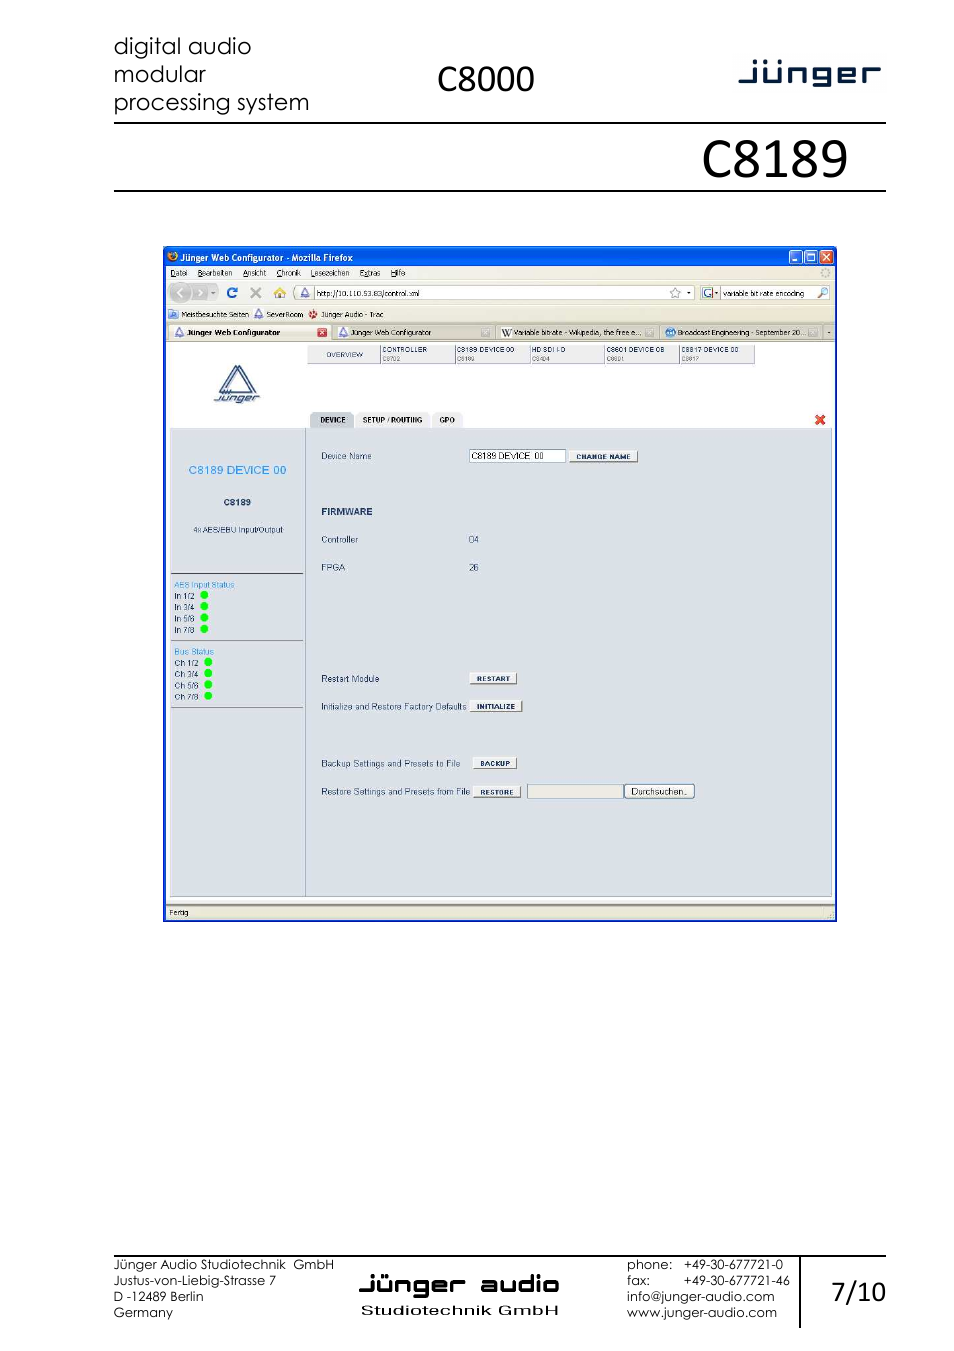Open the Hilfe menu
The width and height of the screenshot is (954, 1351).
click(x=398, y=273)
